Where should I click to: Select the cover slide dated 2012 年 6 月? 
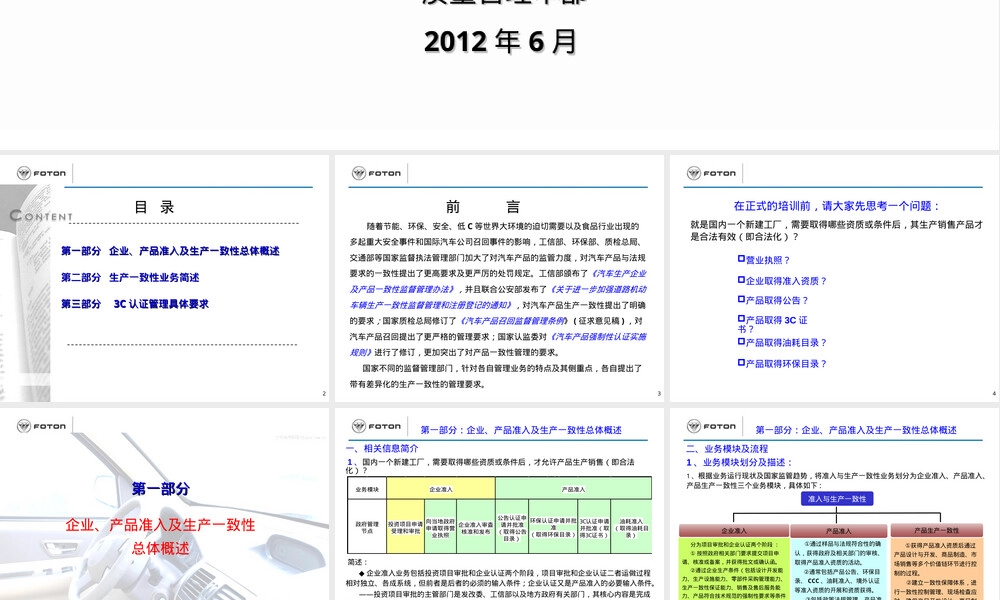click(500, 73)
